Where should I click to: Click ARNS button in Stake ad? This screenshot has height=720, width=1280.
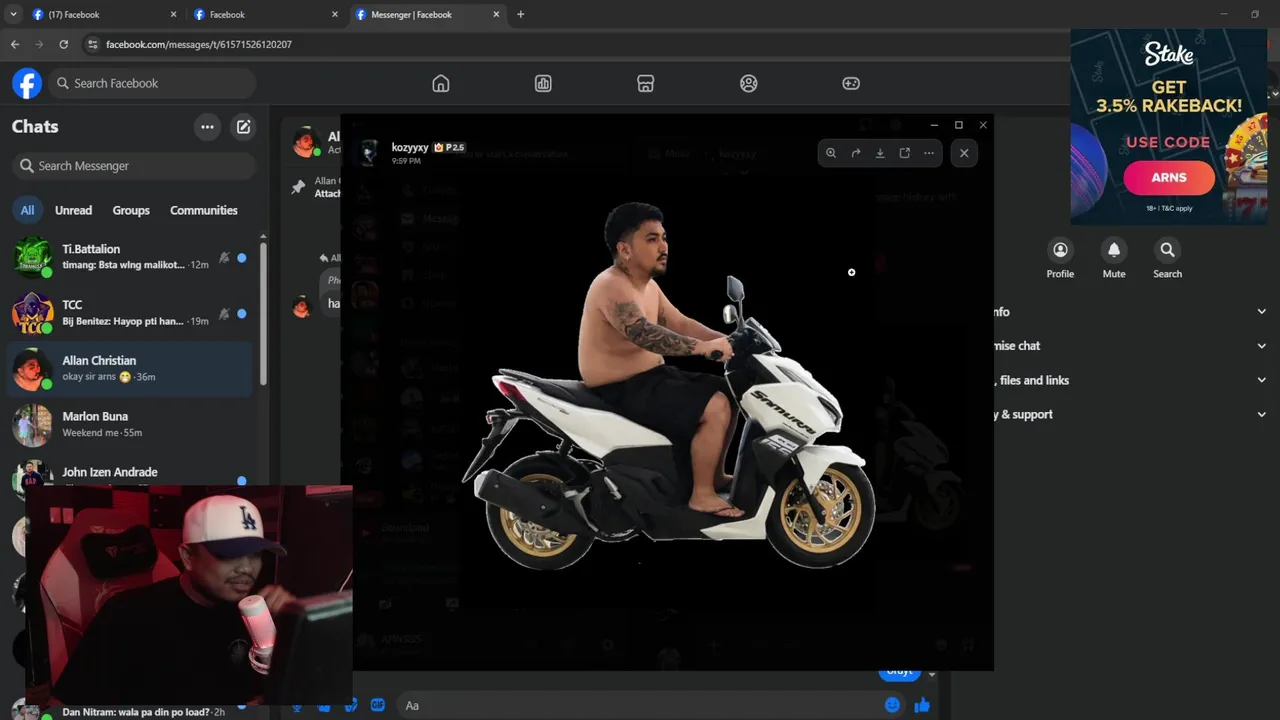tap(1169, 178)
